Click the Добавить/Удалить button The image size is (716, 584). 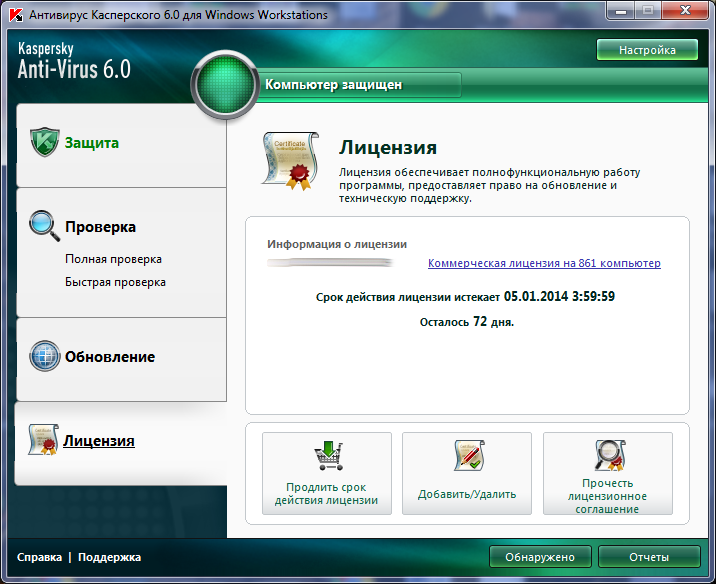(467, 474)
